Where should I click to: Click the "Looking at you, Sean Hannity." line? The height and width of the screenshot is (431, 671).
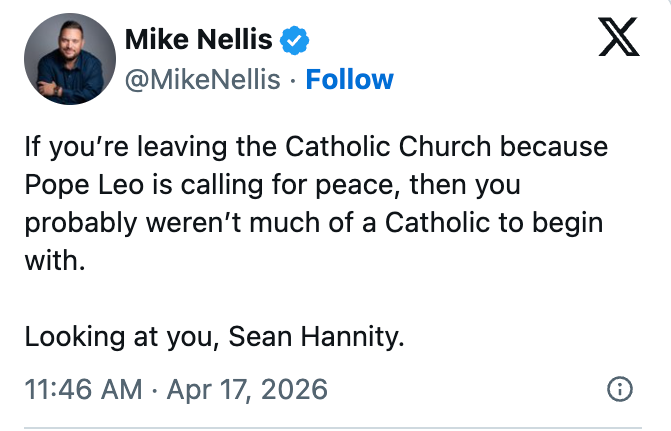tap(215, 336)
